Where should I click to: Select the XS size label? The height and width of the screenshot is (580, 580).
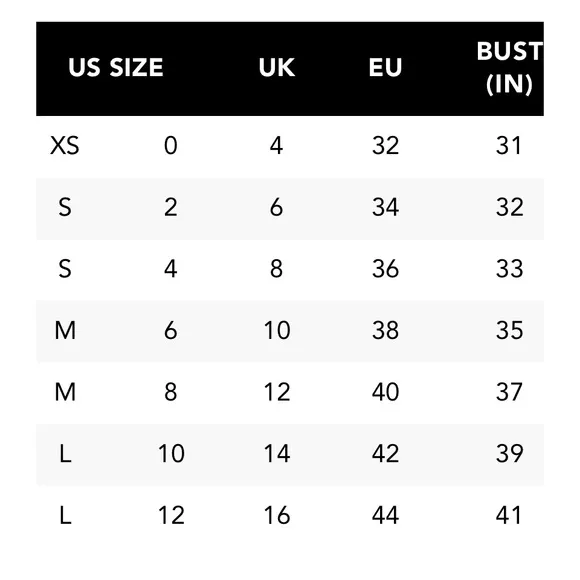(x=65, y=145)
